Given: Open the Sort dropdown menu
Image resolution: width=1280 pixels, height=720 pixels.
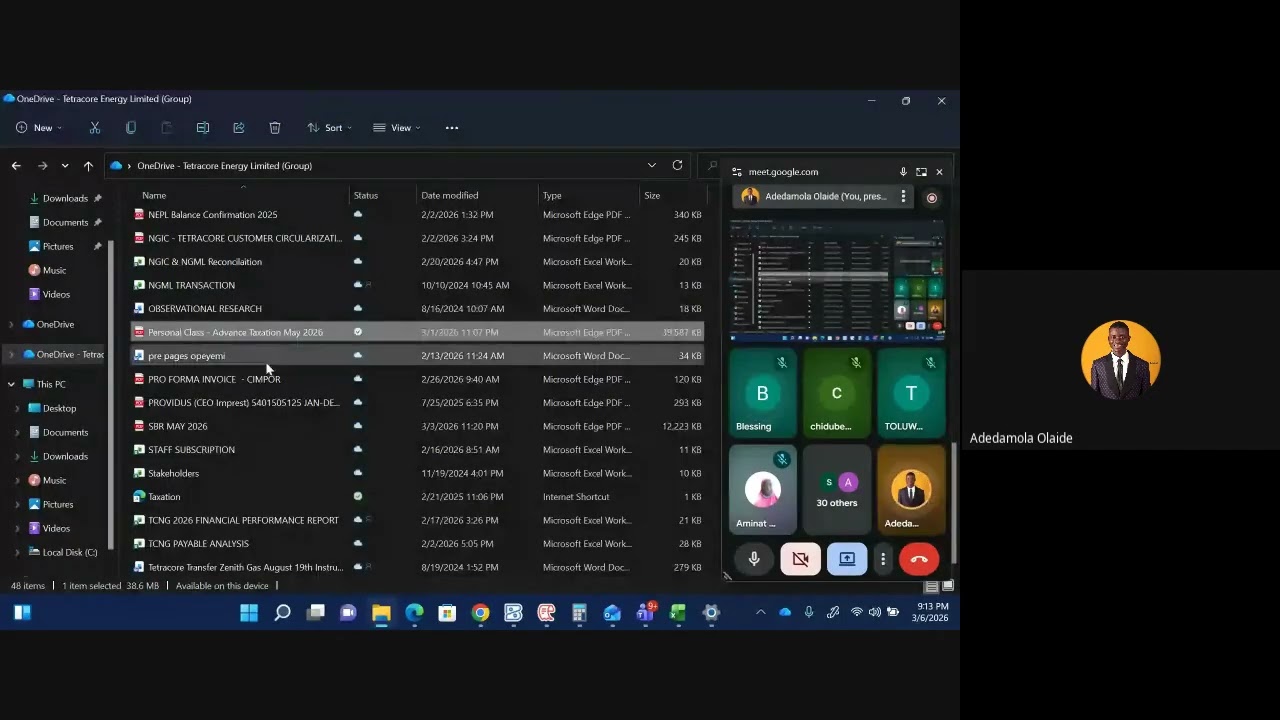Looking at the screenshot, I should 329,128.
